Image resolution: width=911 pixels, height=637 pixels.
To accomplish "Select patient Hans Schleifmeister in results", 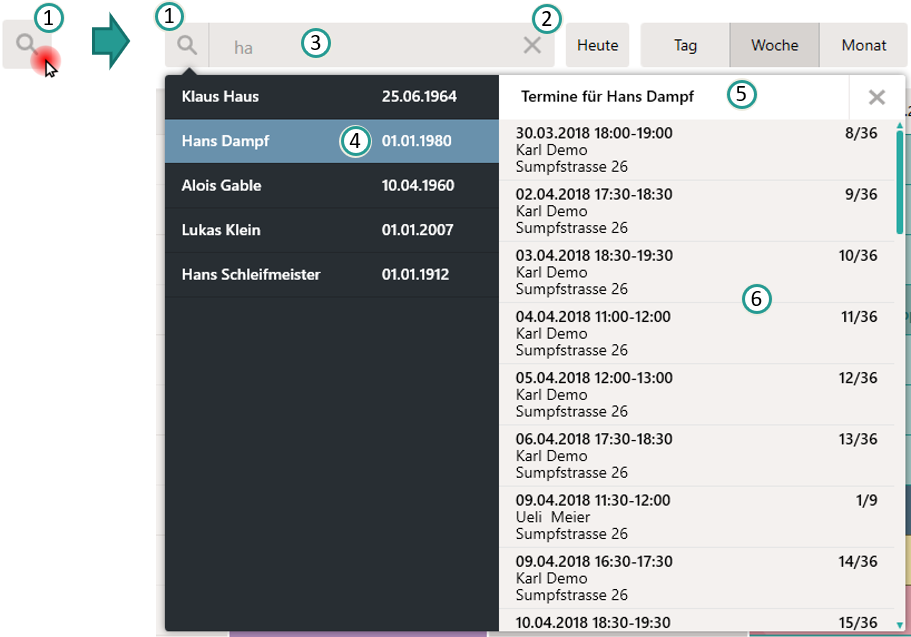I will point(332,274).
